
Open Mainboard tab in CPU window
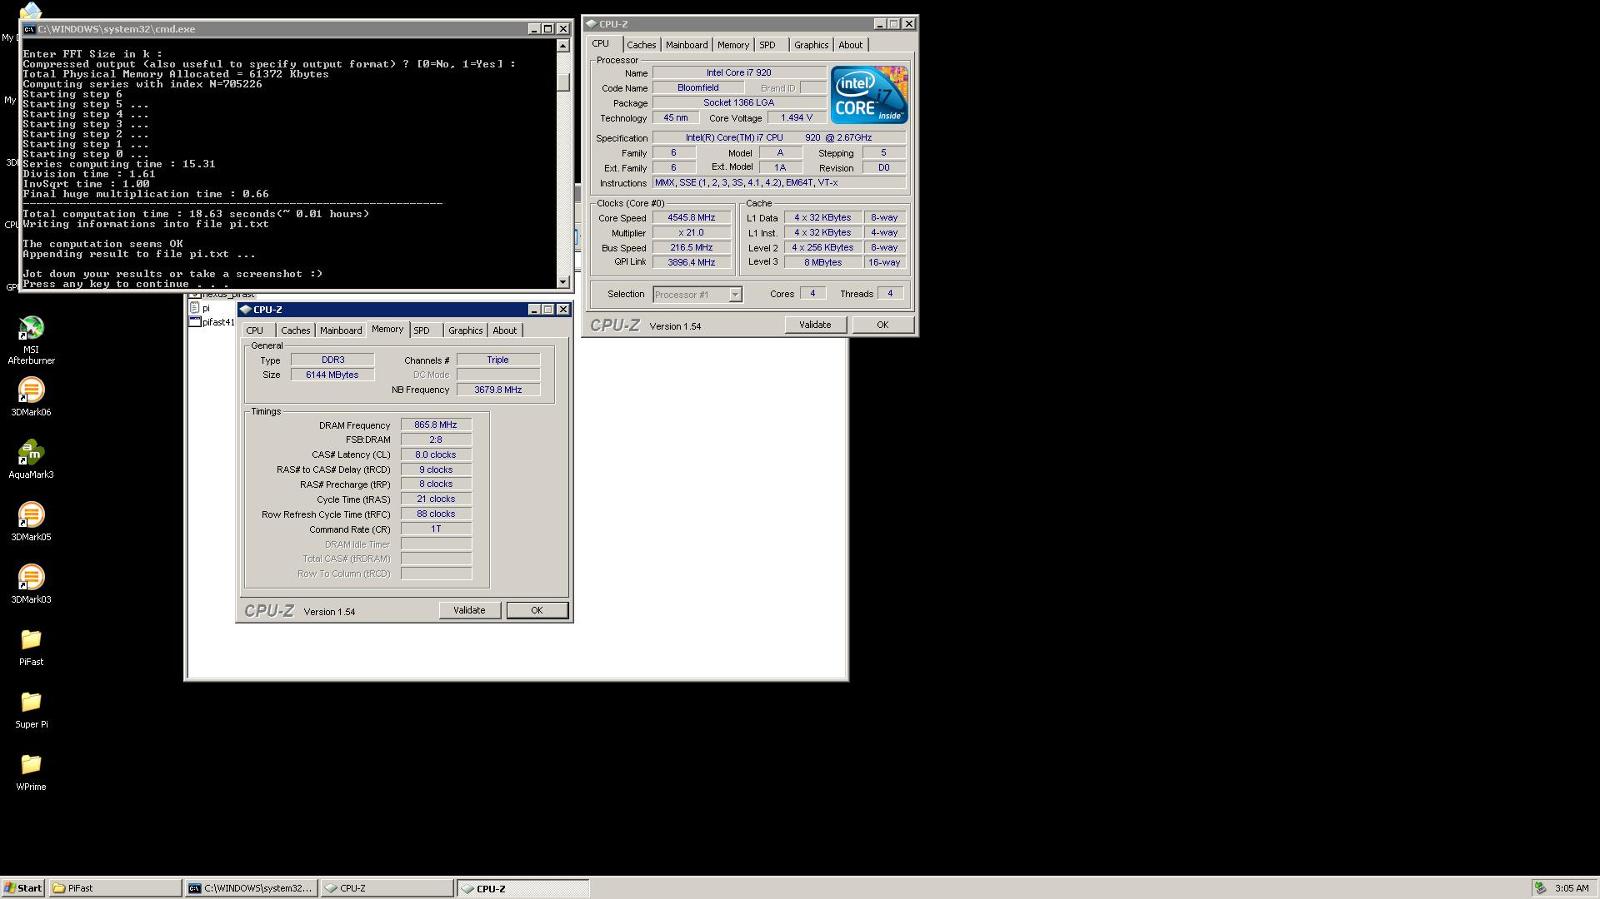point(686,45)
